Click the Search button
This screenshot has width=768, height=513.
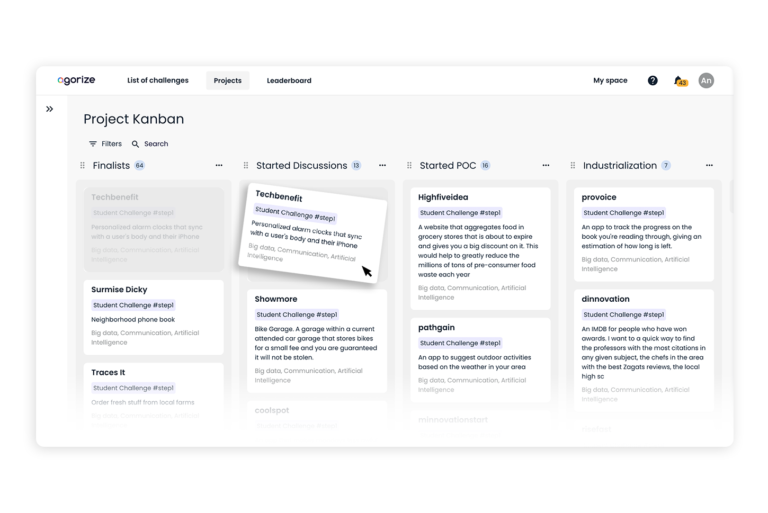click(x=150, y=144)
